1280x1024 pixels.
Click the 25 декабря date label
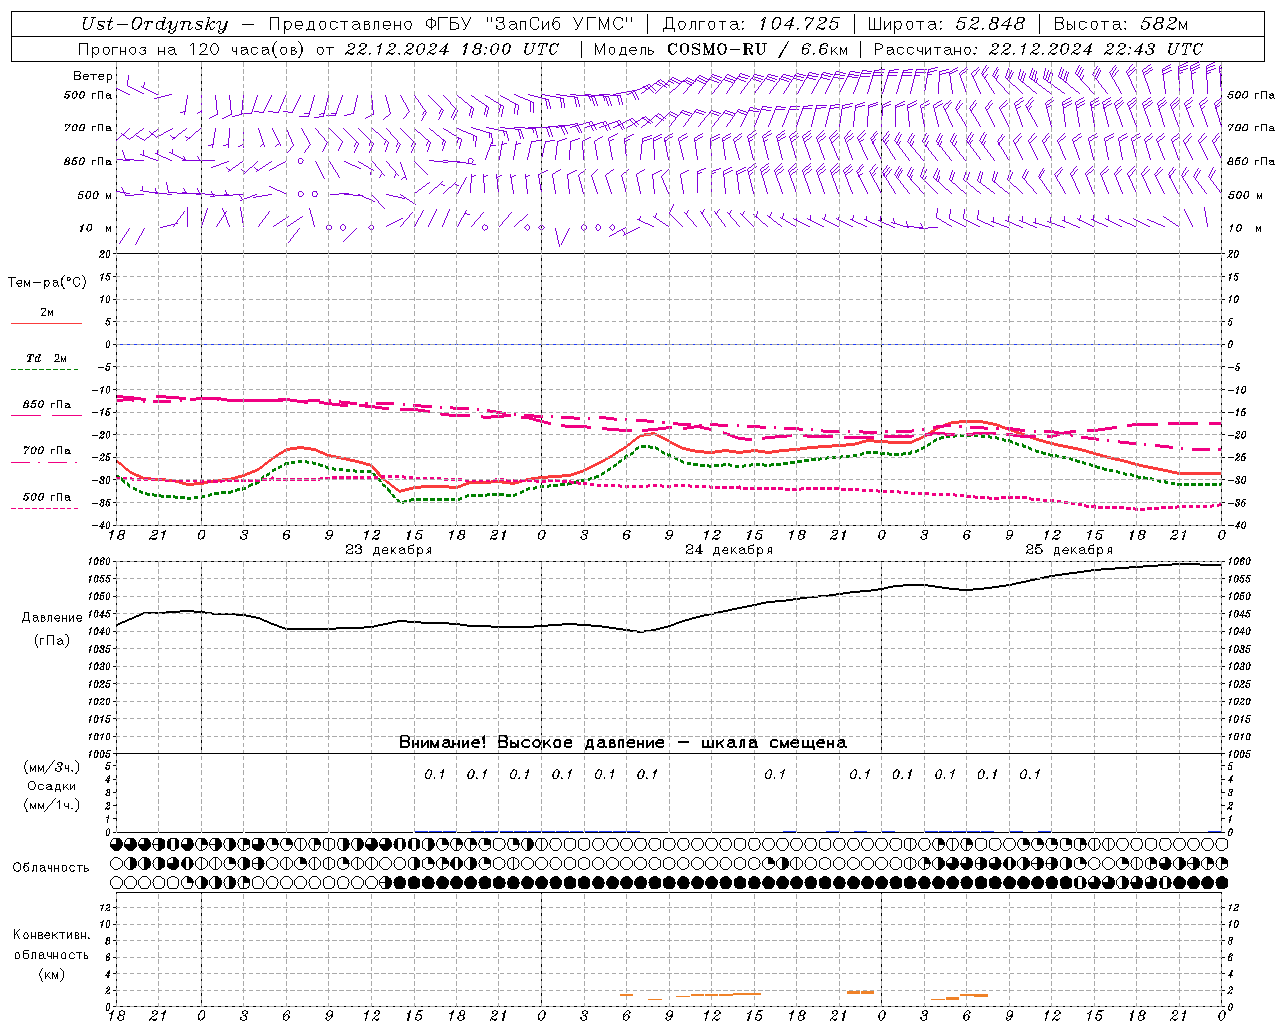pos(1068,550)
